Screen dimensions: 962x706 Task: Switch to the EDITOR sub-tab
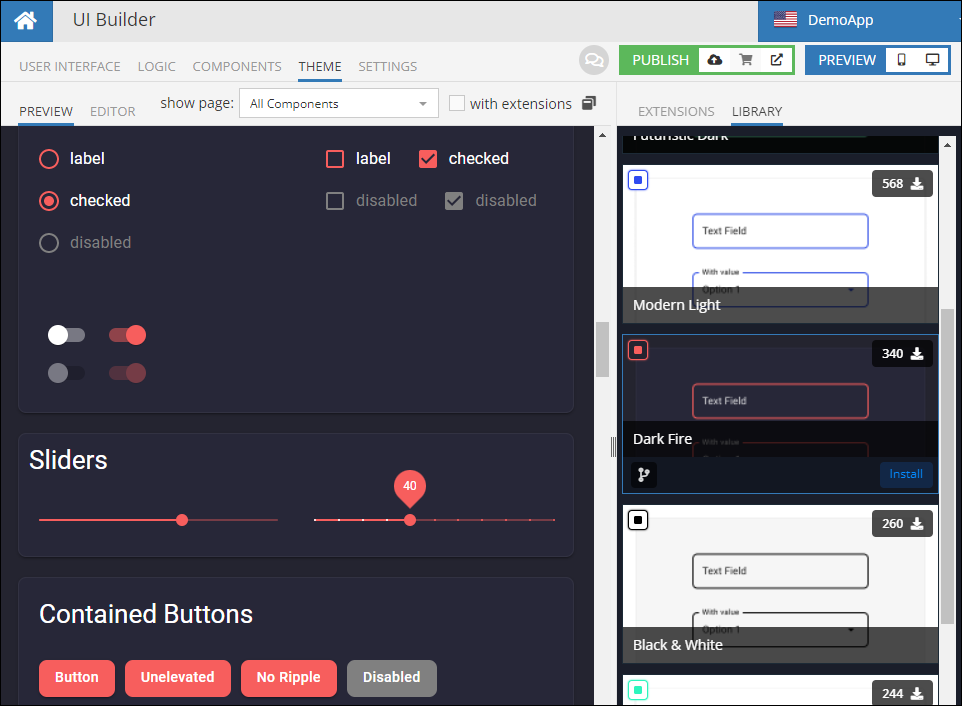point(113,112)
